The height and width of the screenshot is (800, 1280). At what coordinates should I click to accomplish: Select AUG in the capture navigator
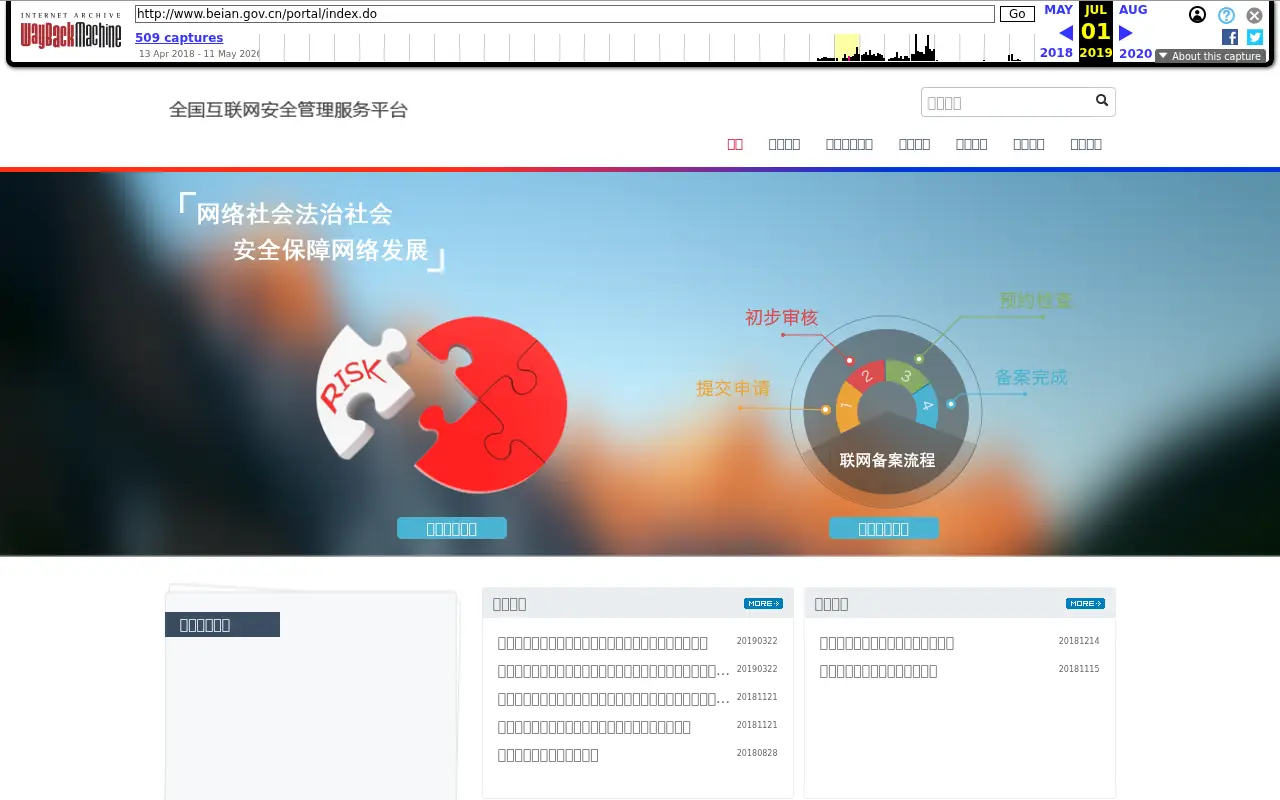click(x=1133, y=10)
